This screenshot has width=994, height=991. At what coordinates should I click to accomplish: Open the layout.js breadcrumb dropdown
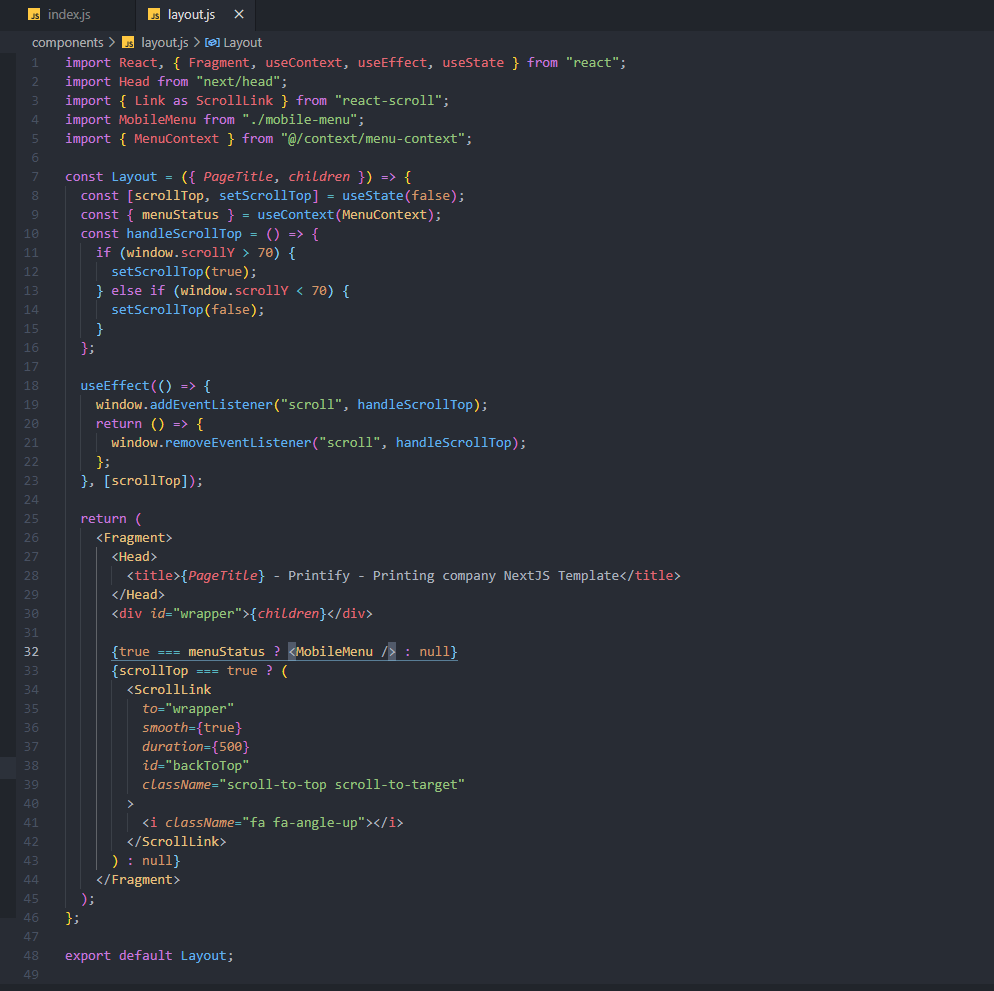click(164, 42)
